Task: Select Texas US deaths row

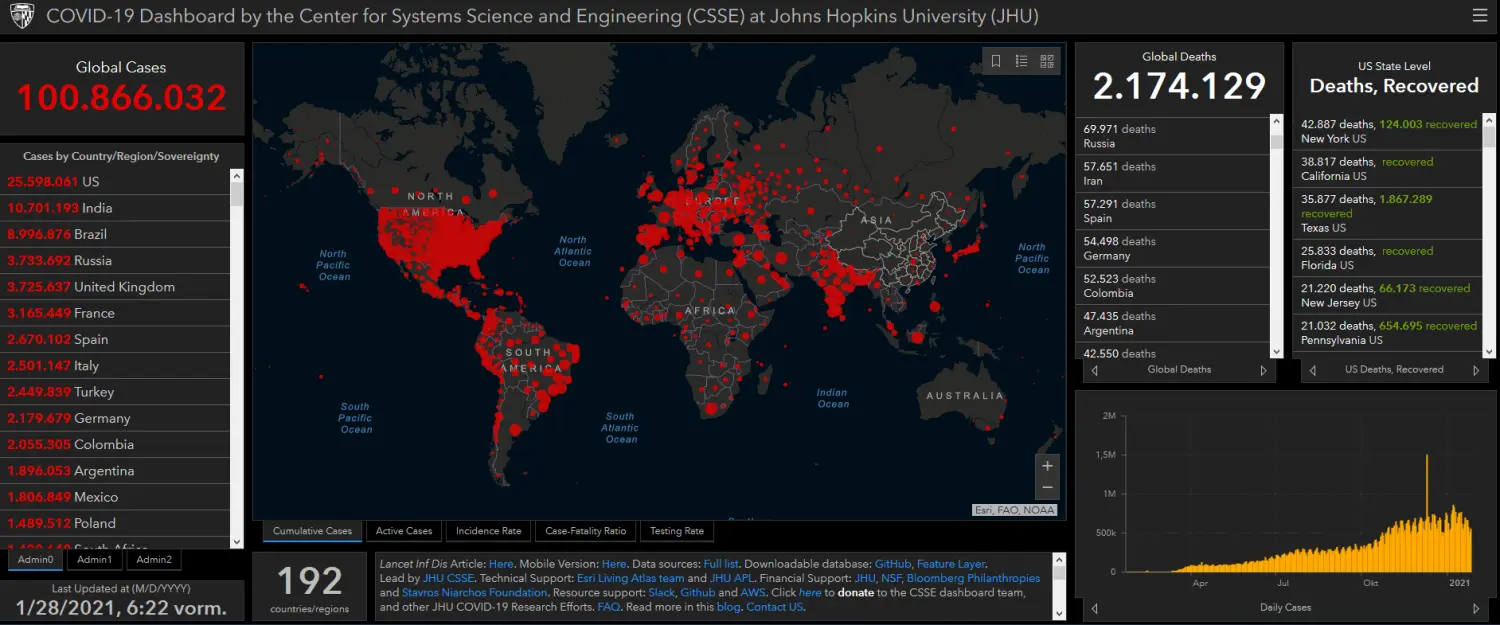Action: [1389, 213]
